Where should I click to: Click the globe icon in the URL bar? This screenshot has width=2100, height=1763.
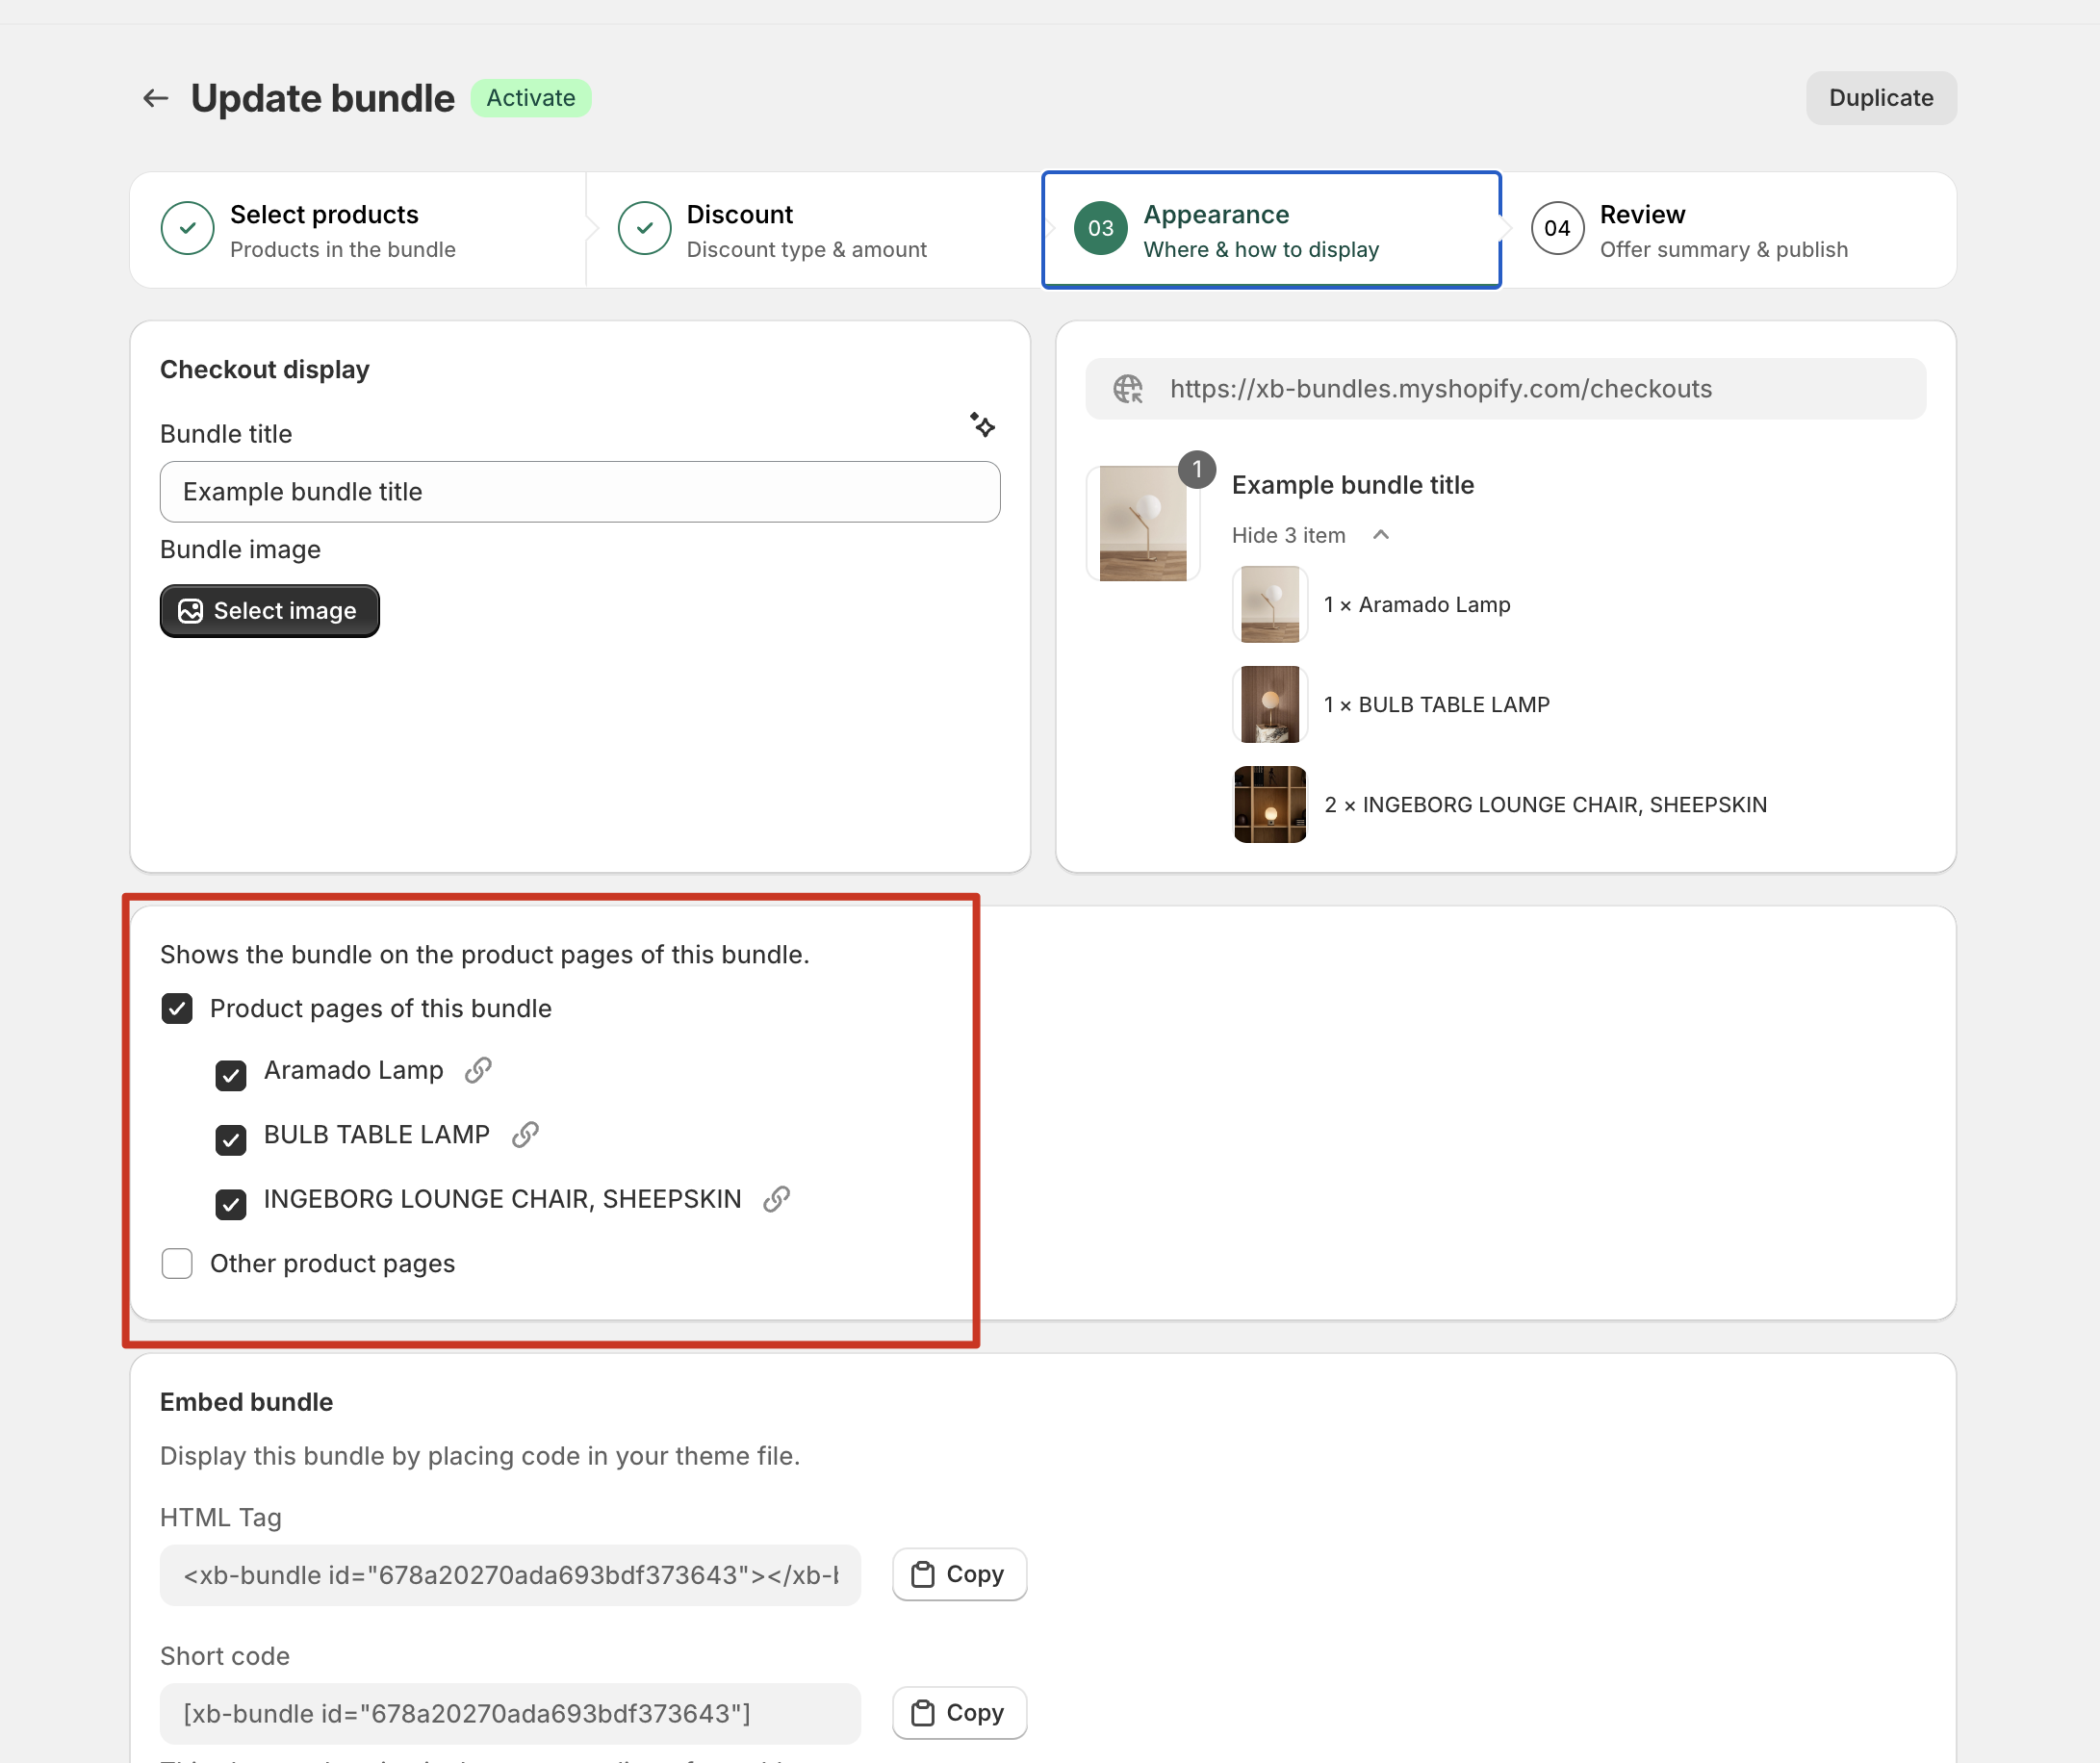pos(1128,389)
